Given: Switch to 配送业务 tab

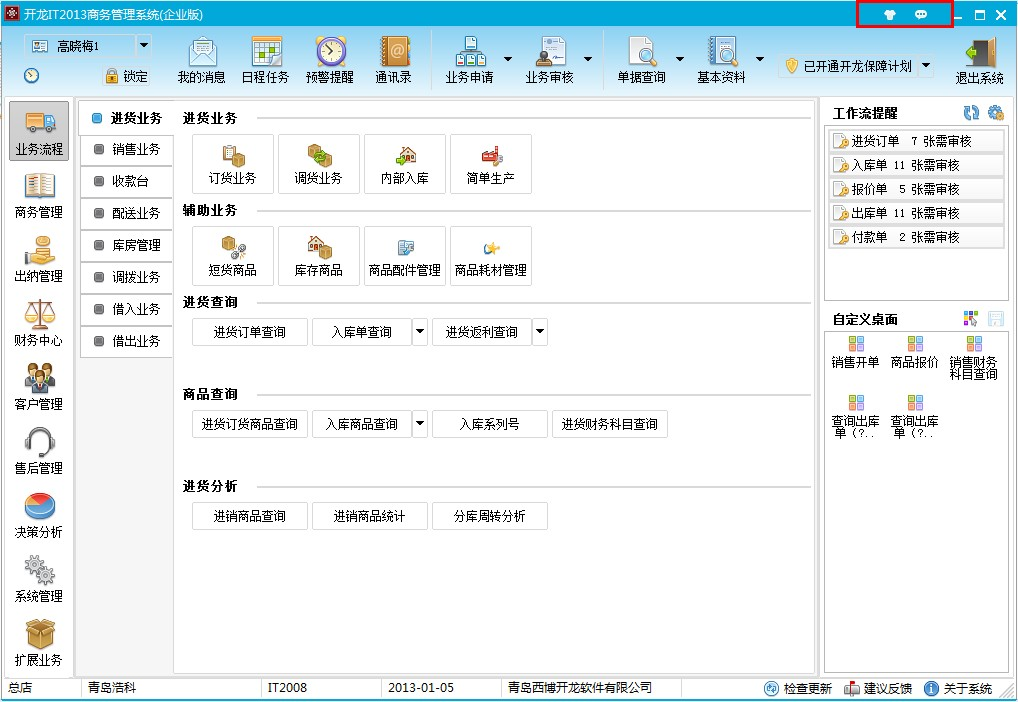Looking at the screenshot, I should (127, 213).
